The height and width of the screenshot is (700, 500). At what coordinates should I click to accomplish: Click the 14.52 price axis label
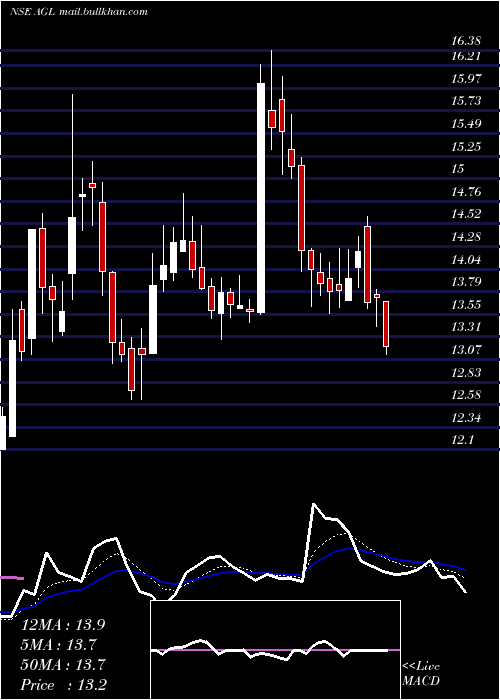click(x=467, y=214)
